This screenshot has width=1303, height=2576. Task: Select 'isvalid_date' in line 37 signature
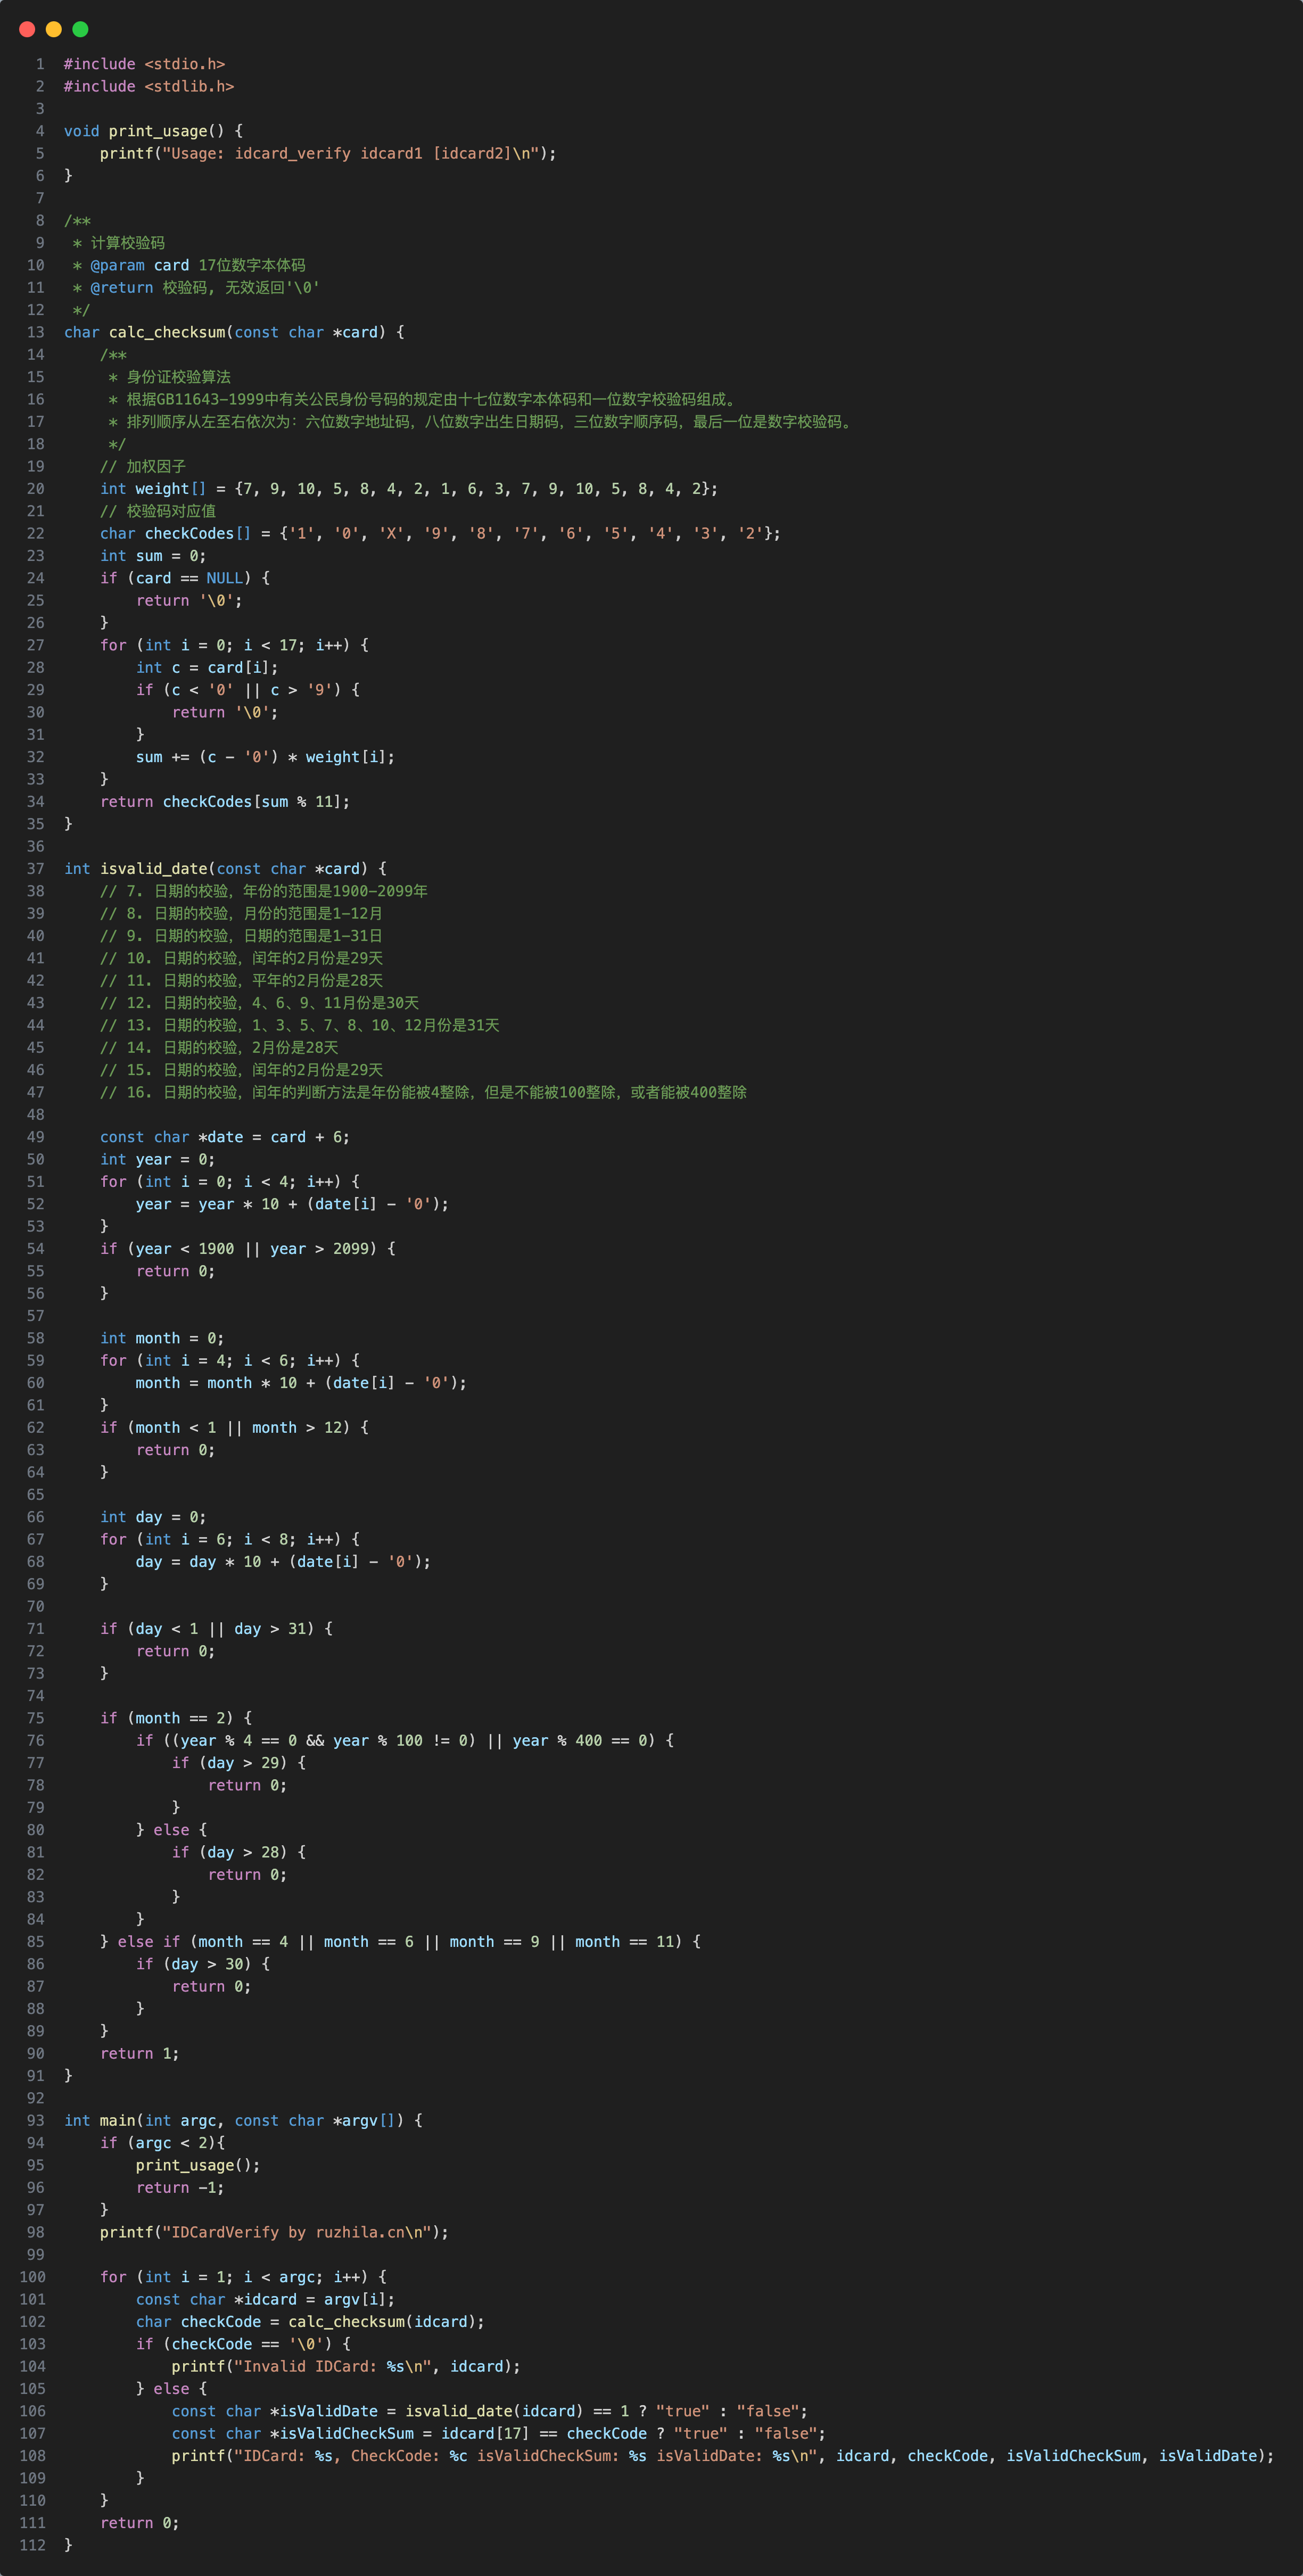[x=154, y=869]
